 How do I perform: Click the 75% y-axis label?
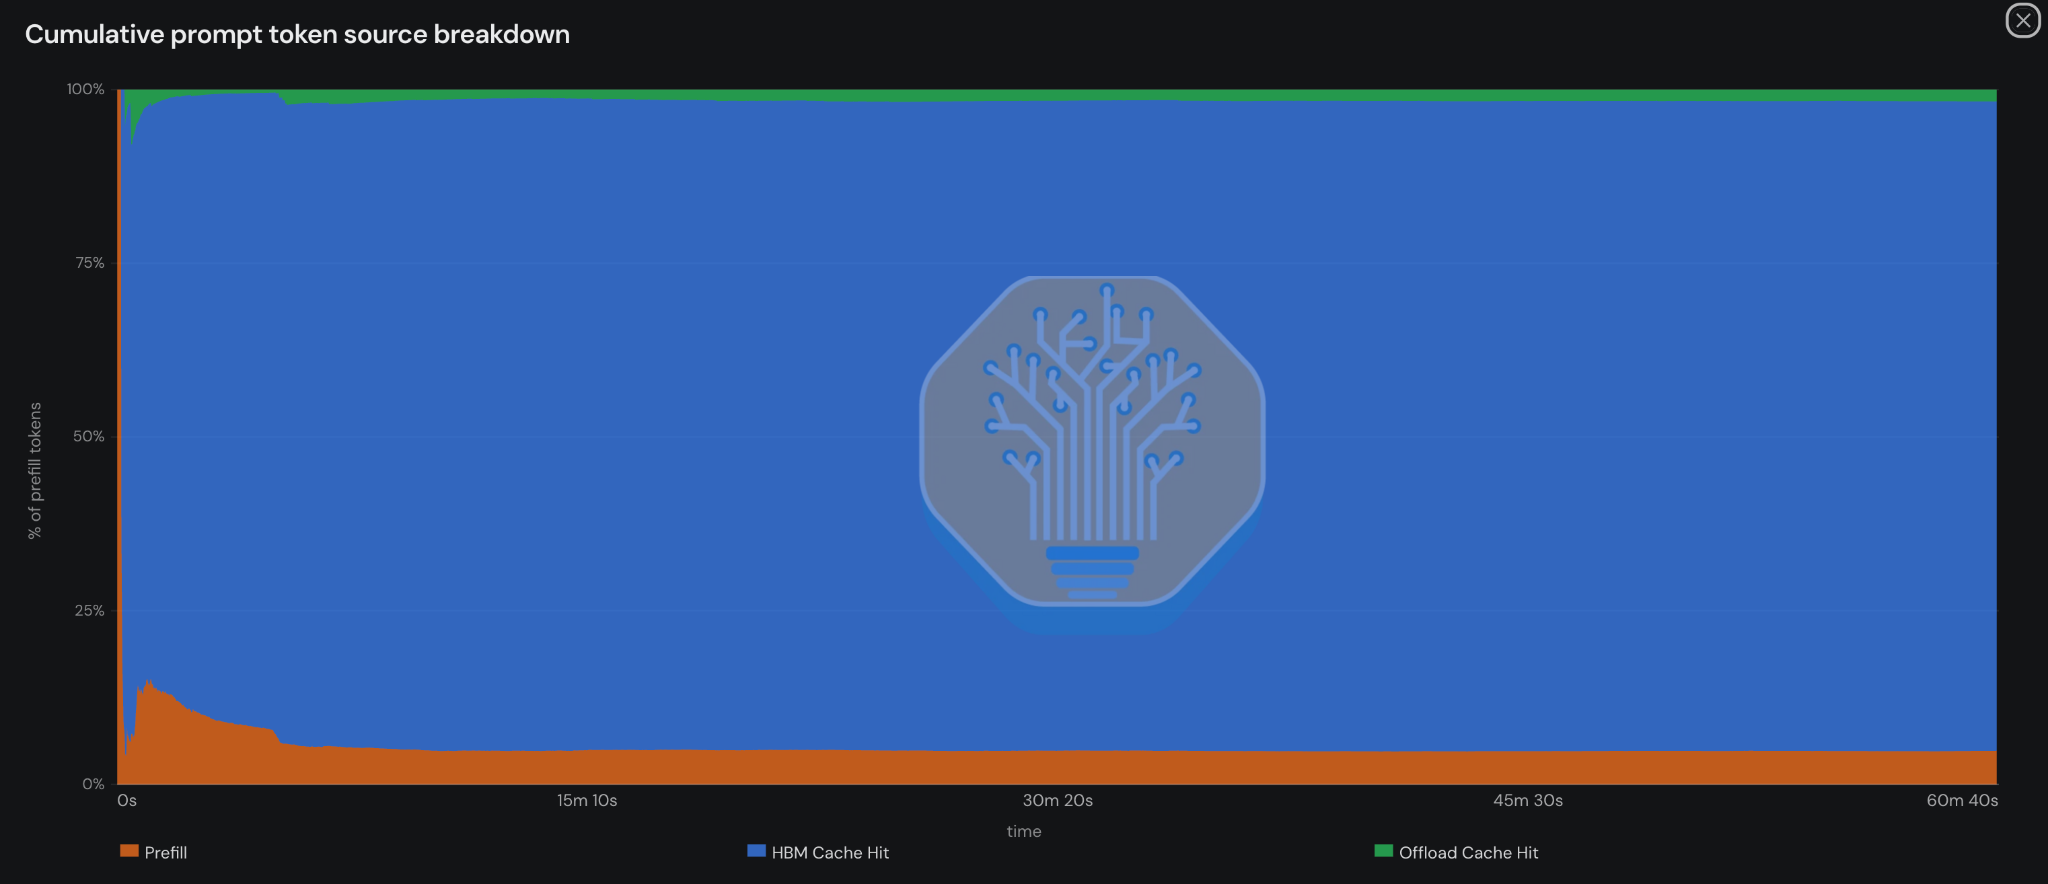[90, 263]
